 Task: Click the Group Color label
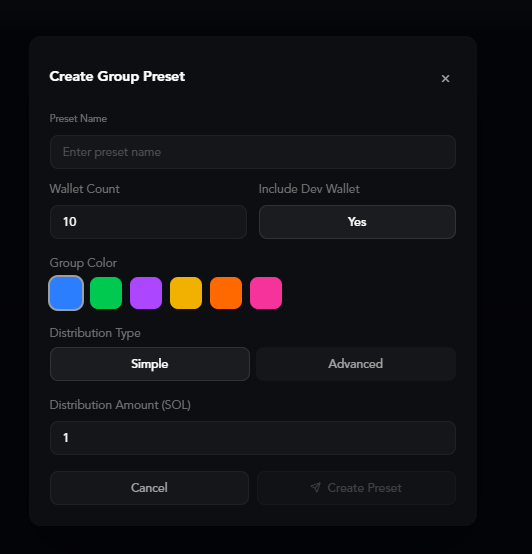tap(83, 263)
